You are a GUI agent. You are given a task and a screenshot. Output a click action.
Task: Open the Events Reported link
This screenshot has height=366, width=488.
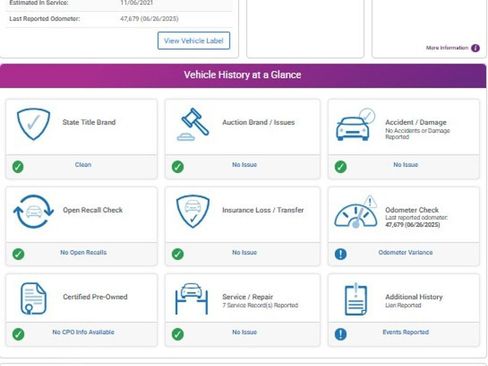pos(406,332)
